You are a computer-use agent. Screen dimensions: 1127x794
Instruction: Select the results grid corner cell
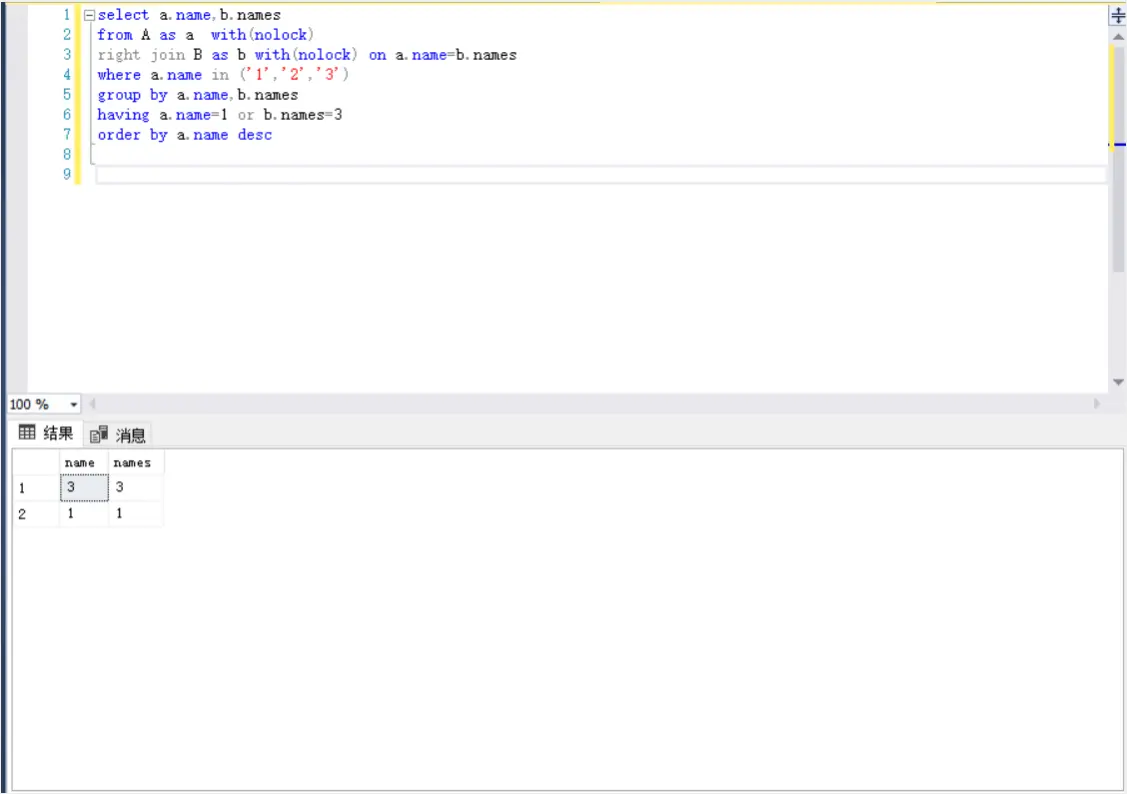(x=36, y=463)
